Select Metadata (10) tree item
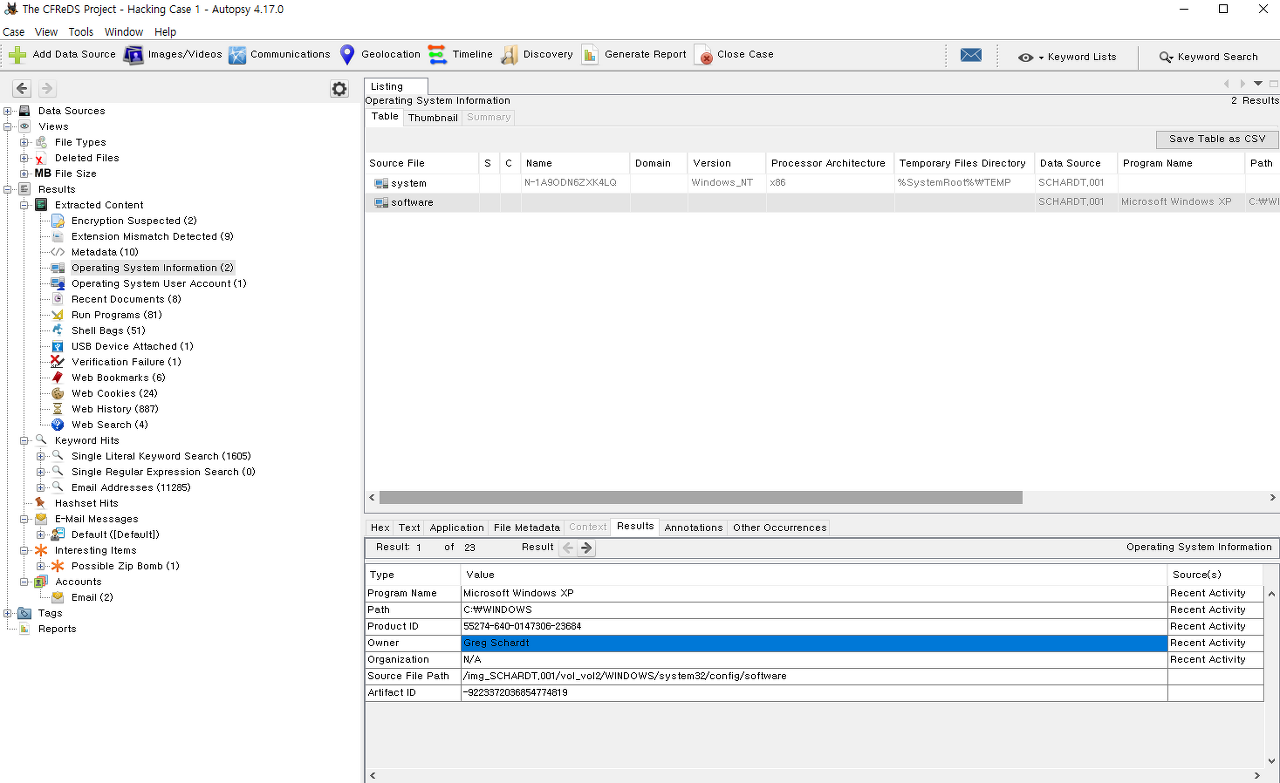Viewport: 1280px width, 783px height. tap(105, 252)
